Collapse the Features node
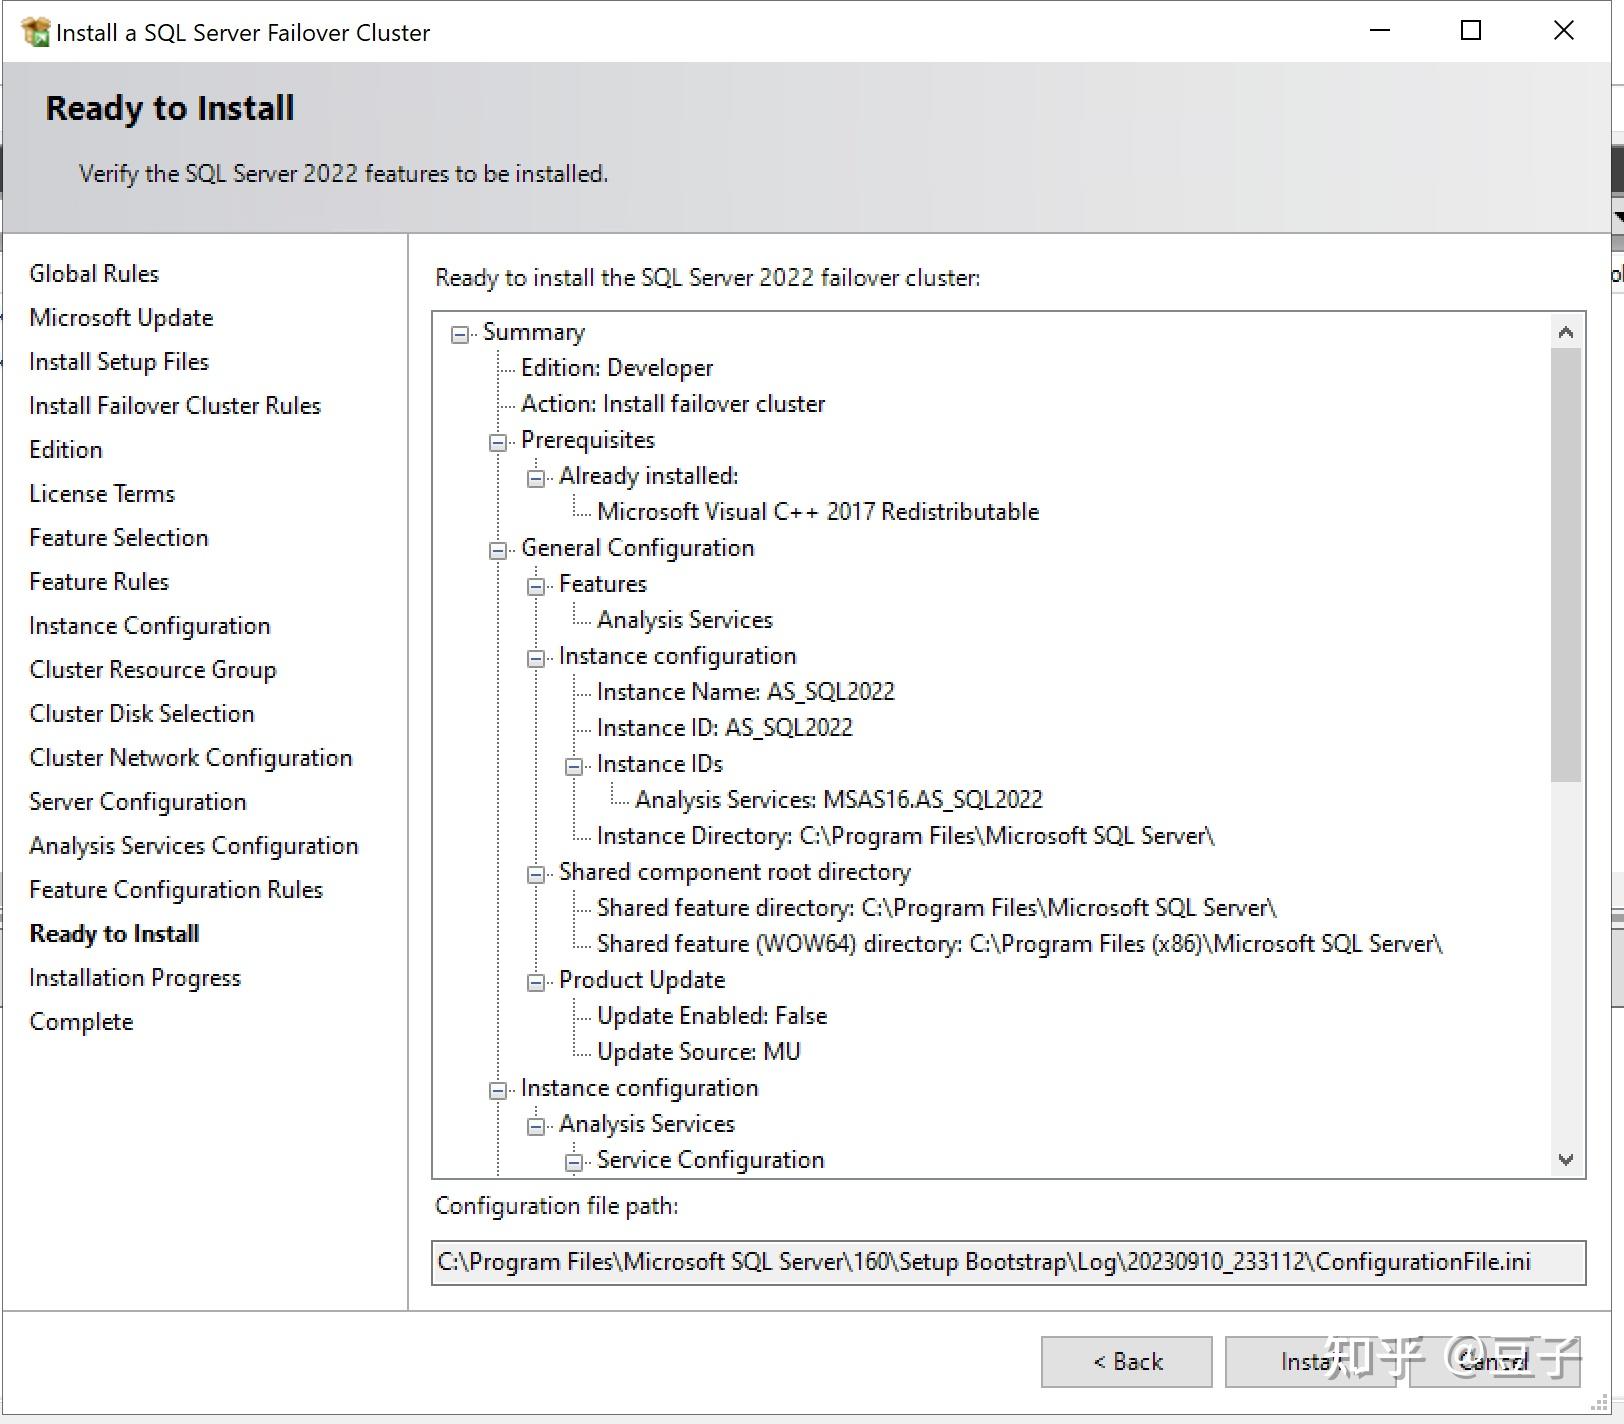 tap(536, 586)
